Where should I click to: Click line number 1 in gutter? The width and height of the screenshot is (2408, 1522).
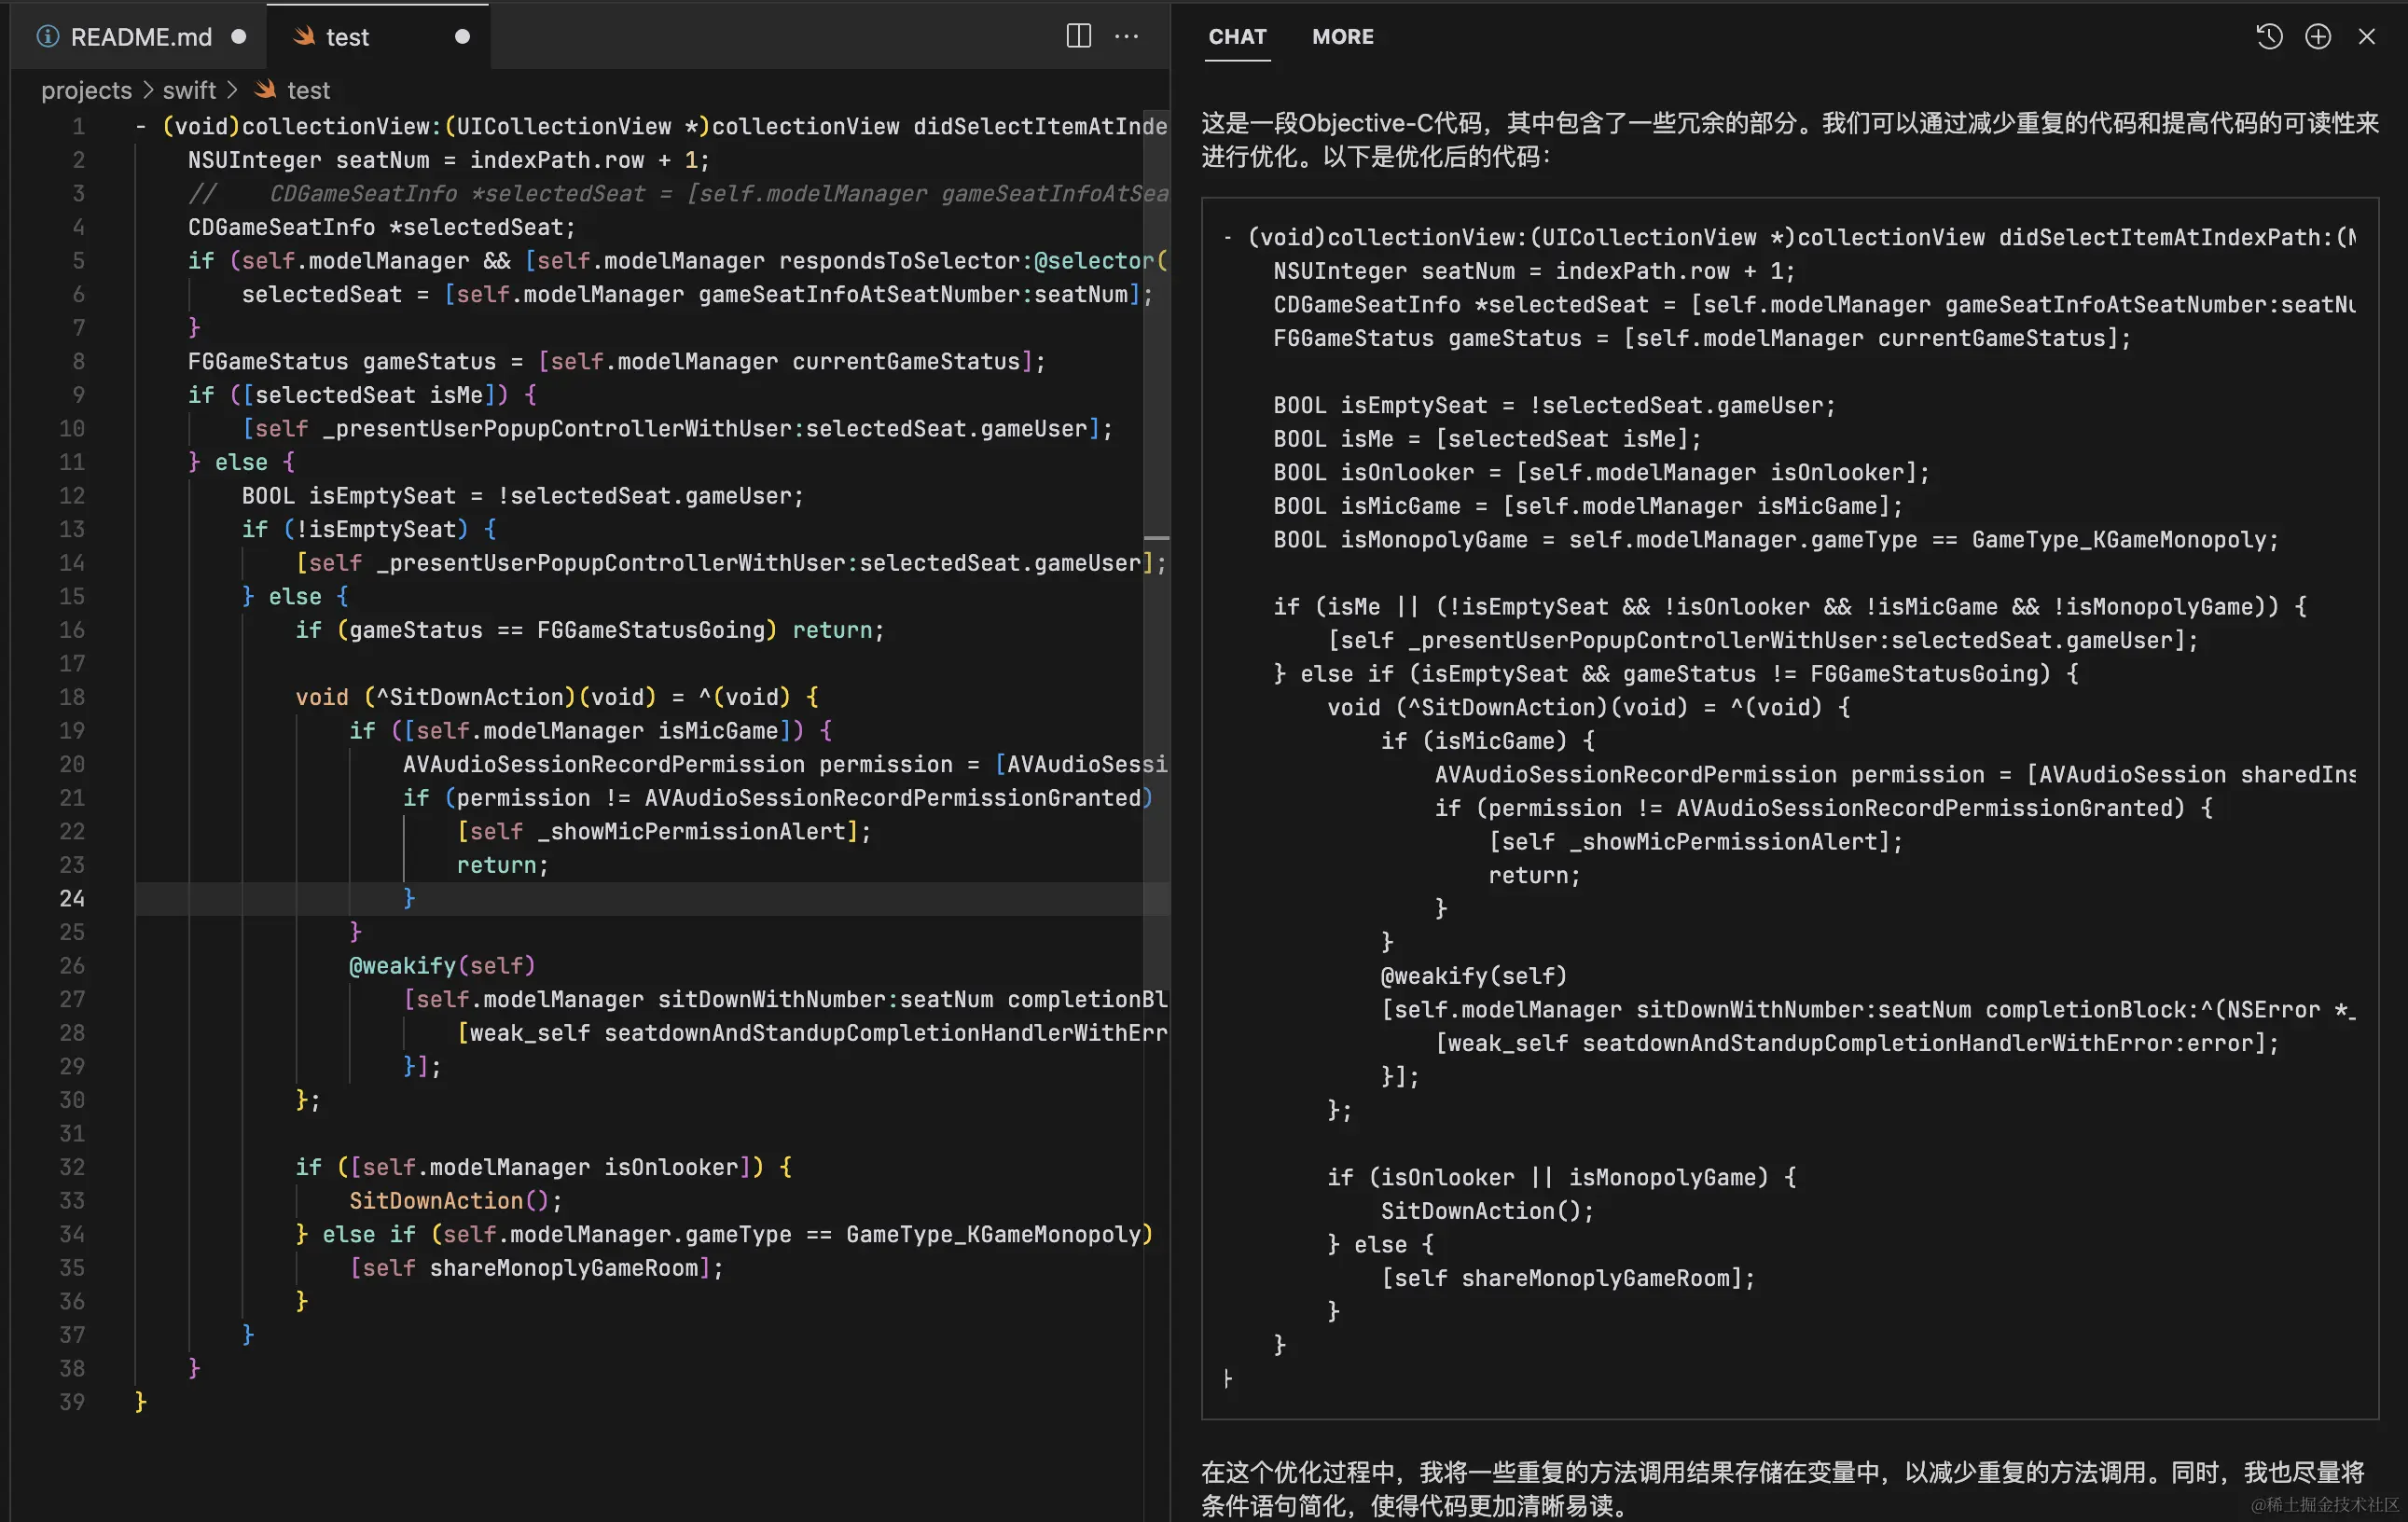pyautogui.click(x=78, y=126)
